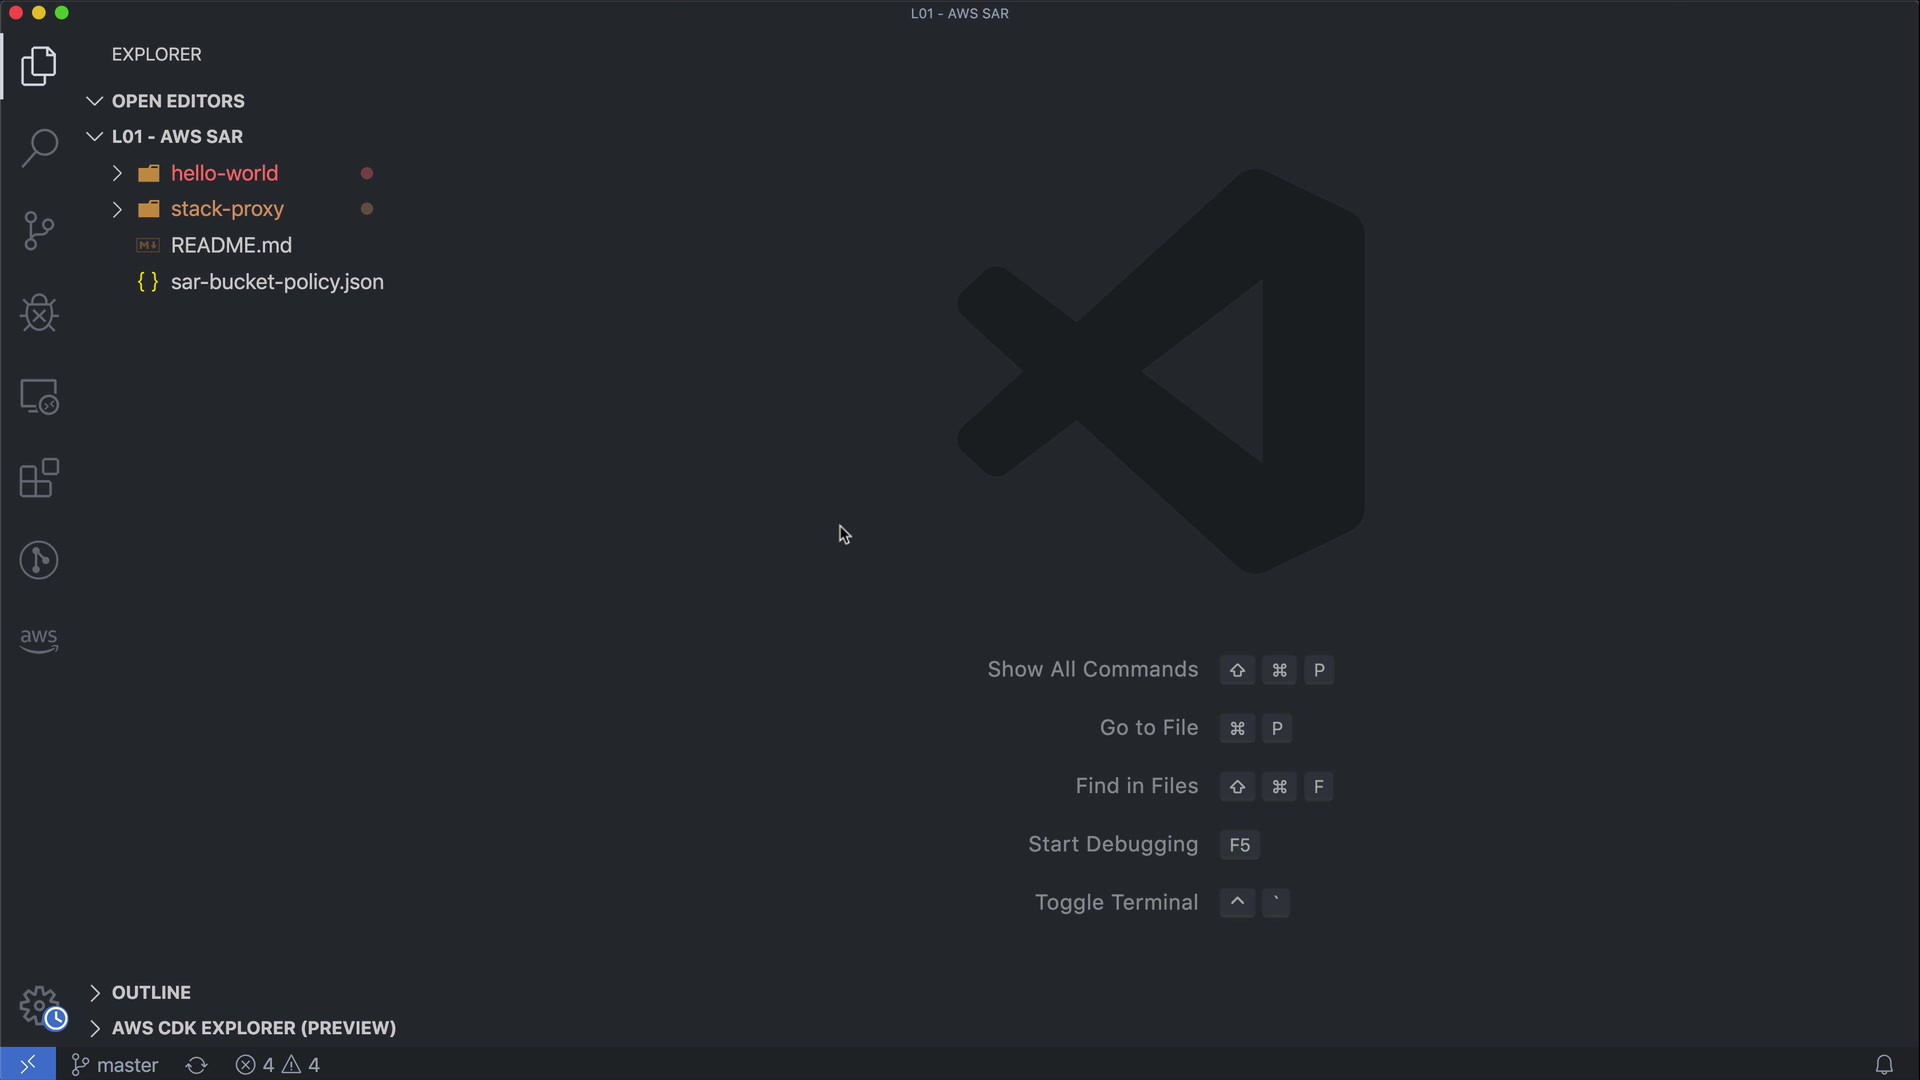
Task: Open the Run and Debug view
Action: pos(39,313)
